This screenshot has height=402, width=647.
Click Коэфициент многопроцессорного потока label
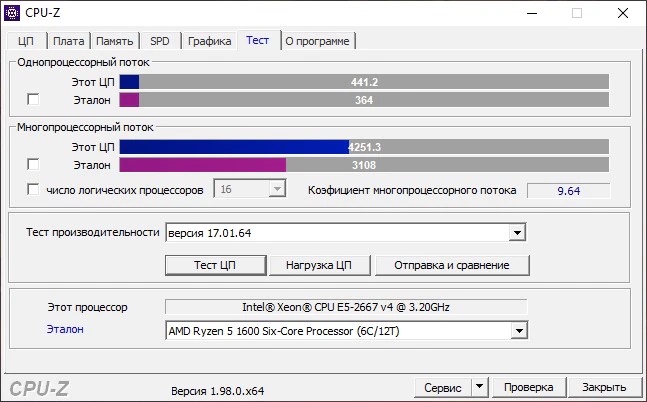(412, 190)
